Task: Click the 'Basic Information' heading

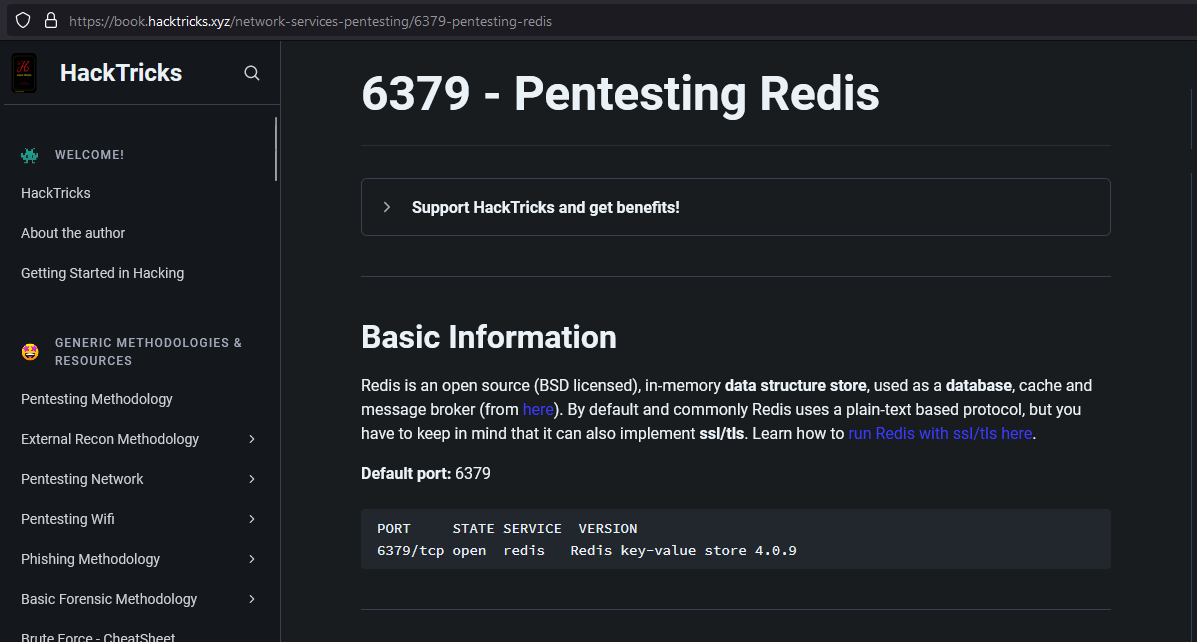Action: (x=489, y=337)
